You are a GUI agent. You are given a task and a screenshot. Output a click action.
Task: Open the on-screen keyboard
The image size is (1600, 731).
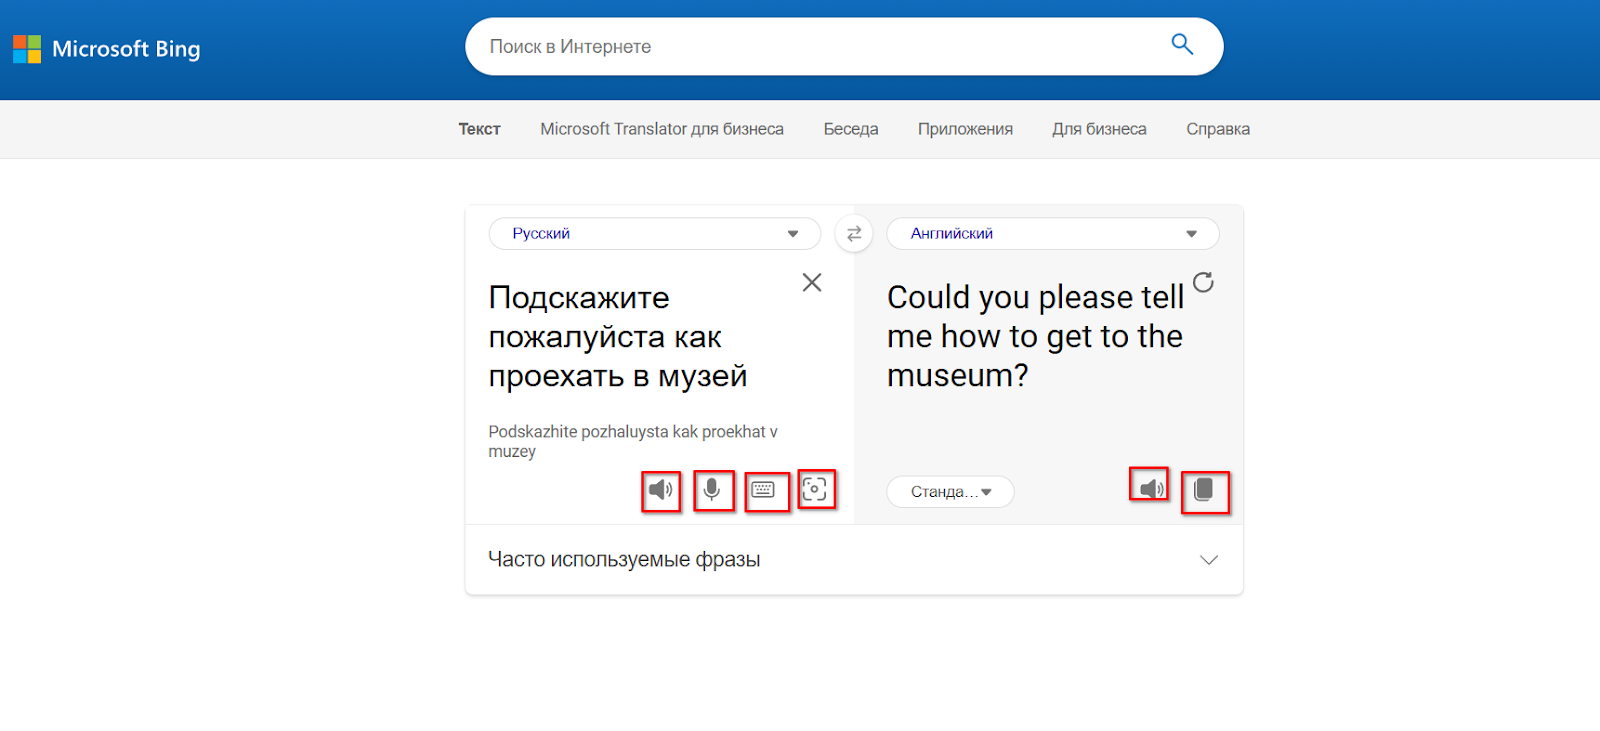(764, 490)
